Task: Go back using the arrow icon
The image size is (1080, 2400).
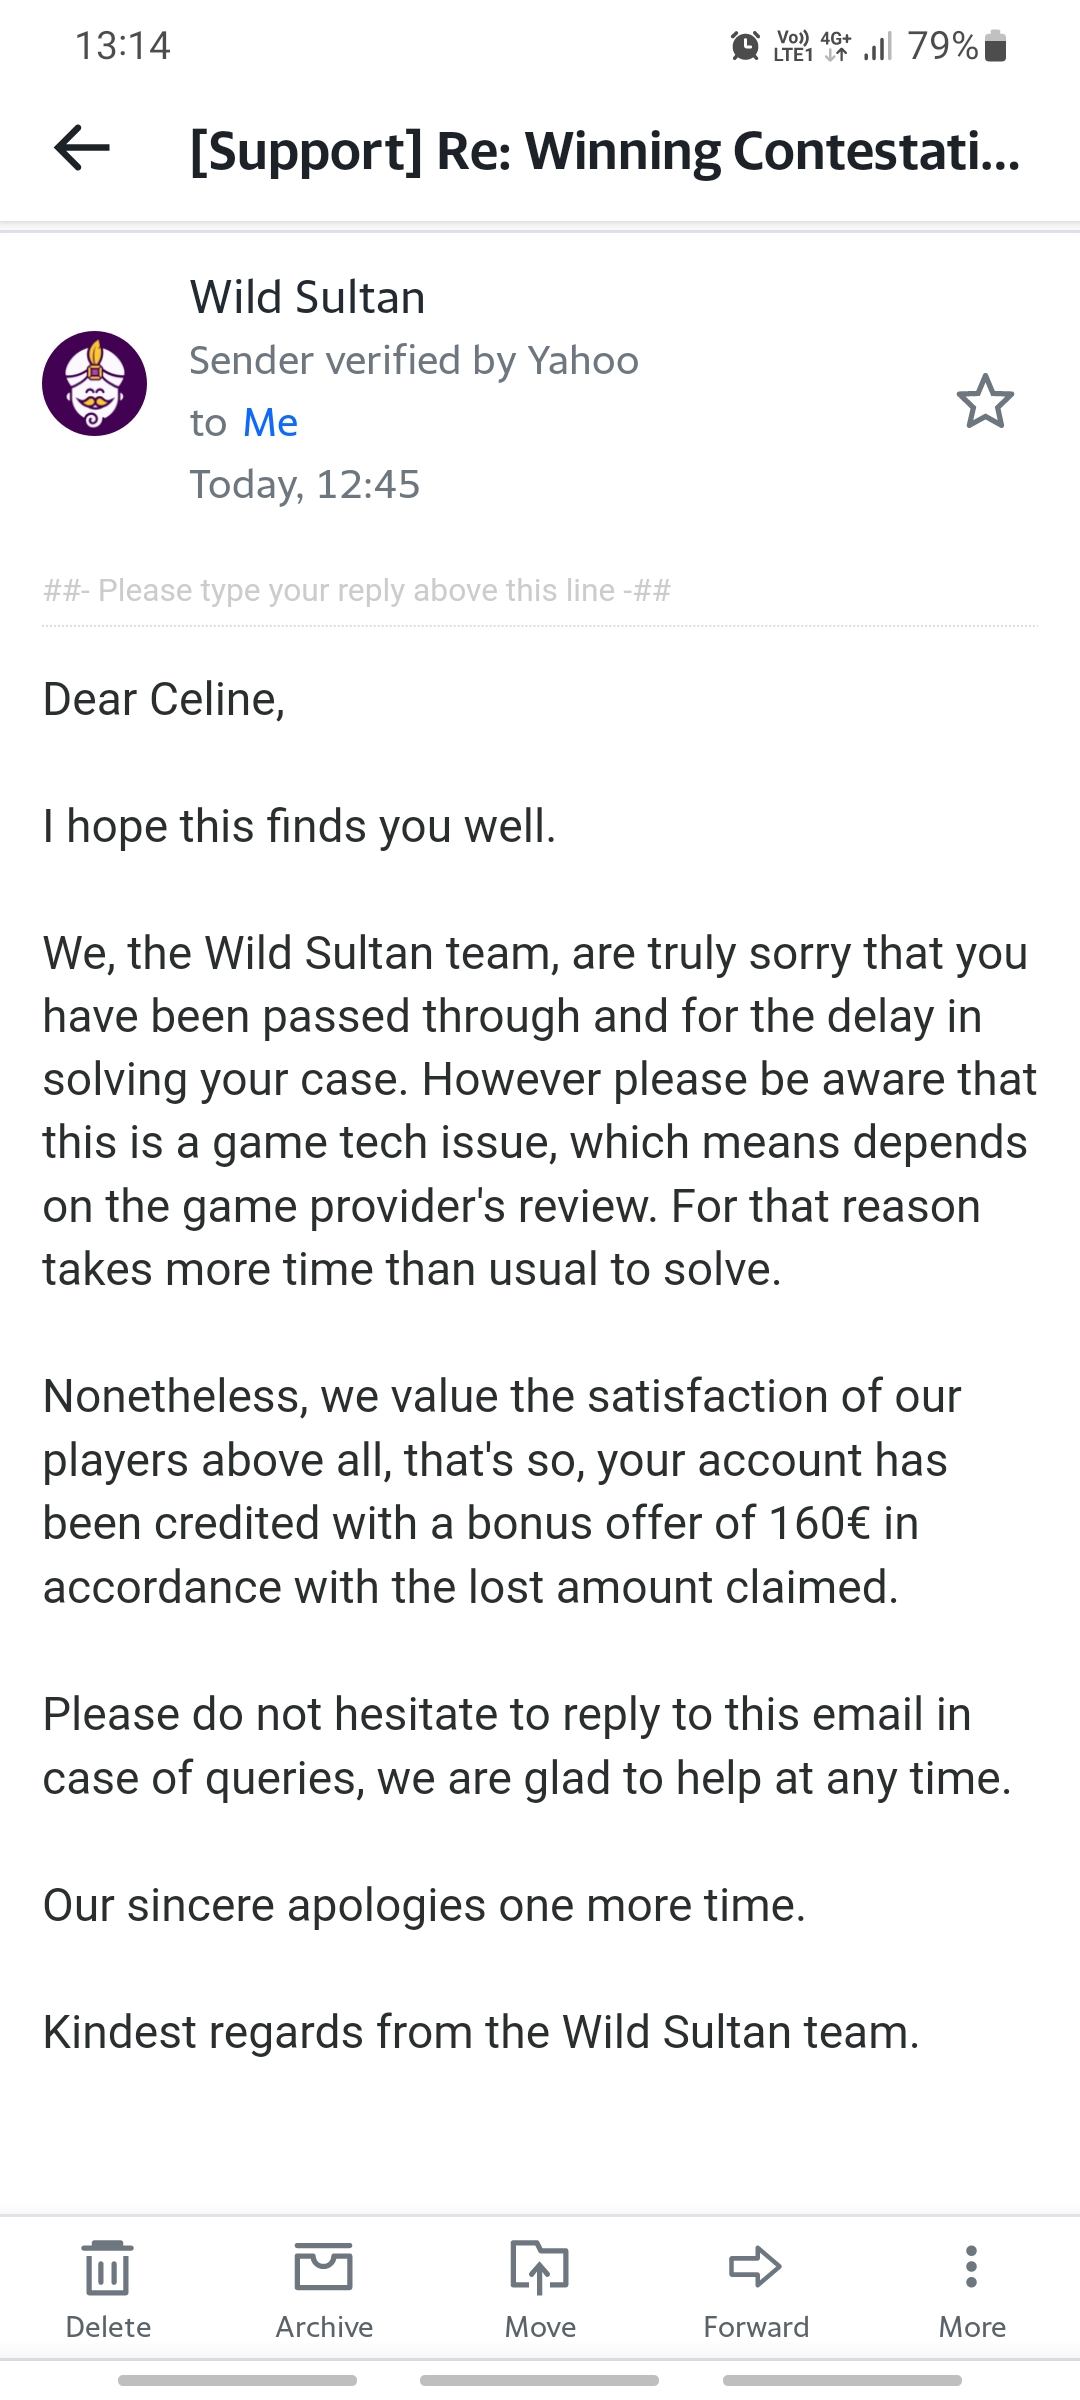Action: pyautogui.click(x=82, y=149)
